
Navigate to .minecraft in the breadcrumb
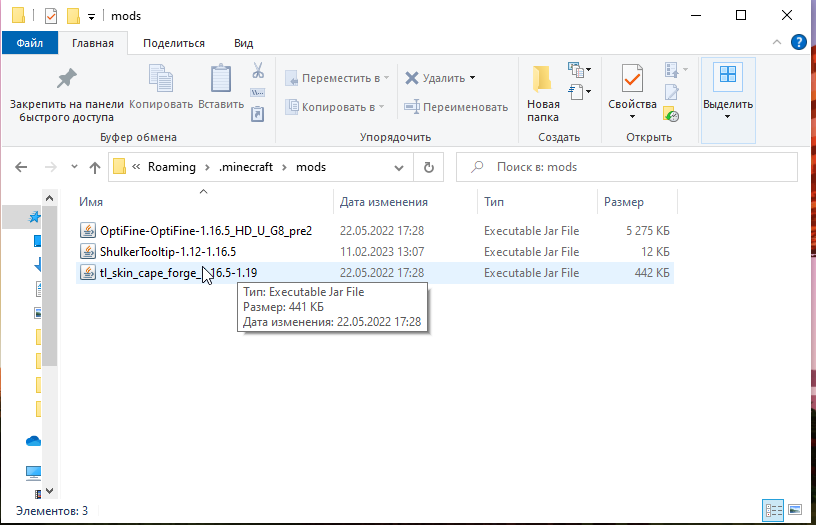point(246,167)
